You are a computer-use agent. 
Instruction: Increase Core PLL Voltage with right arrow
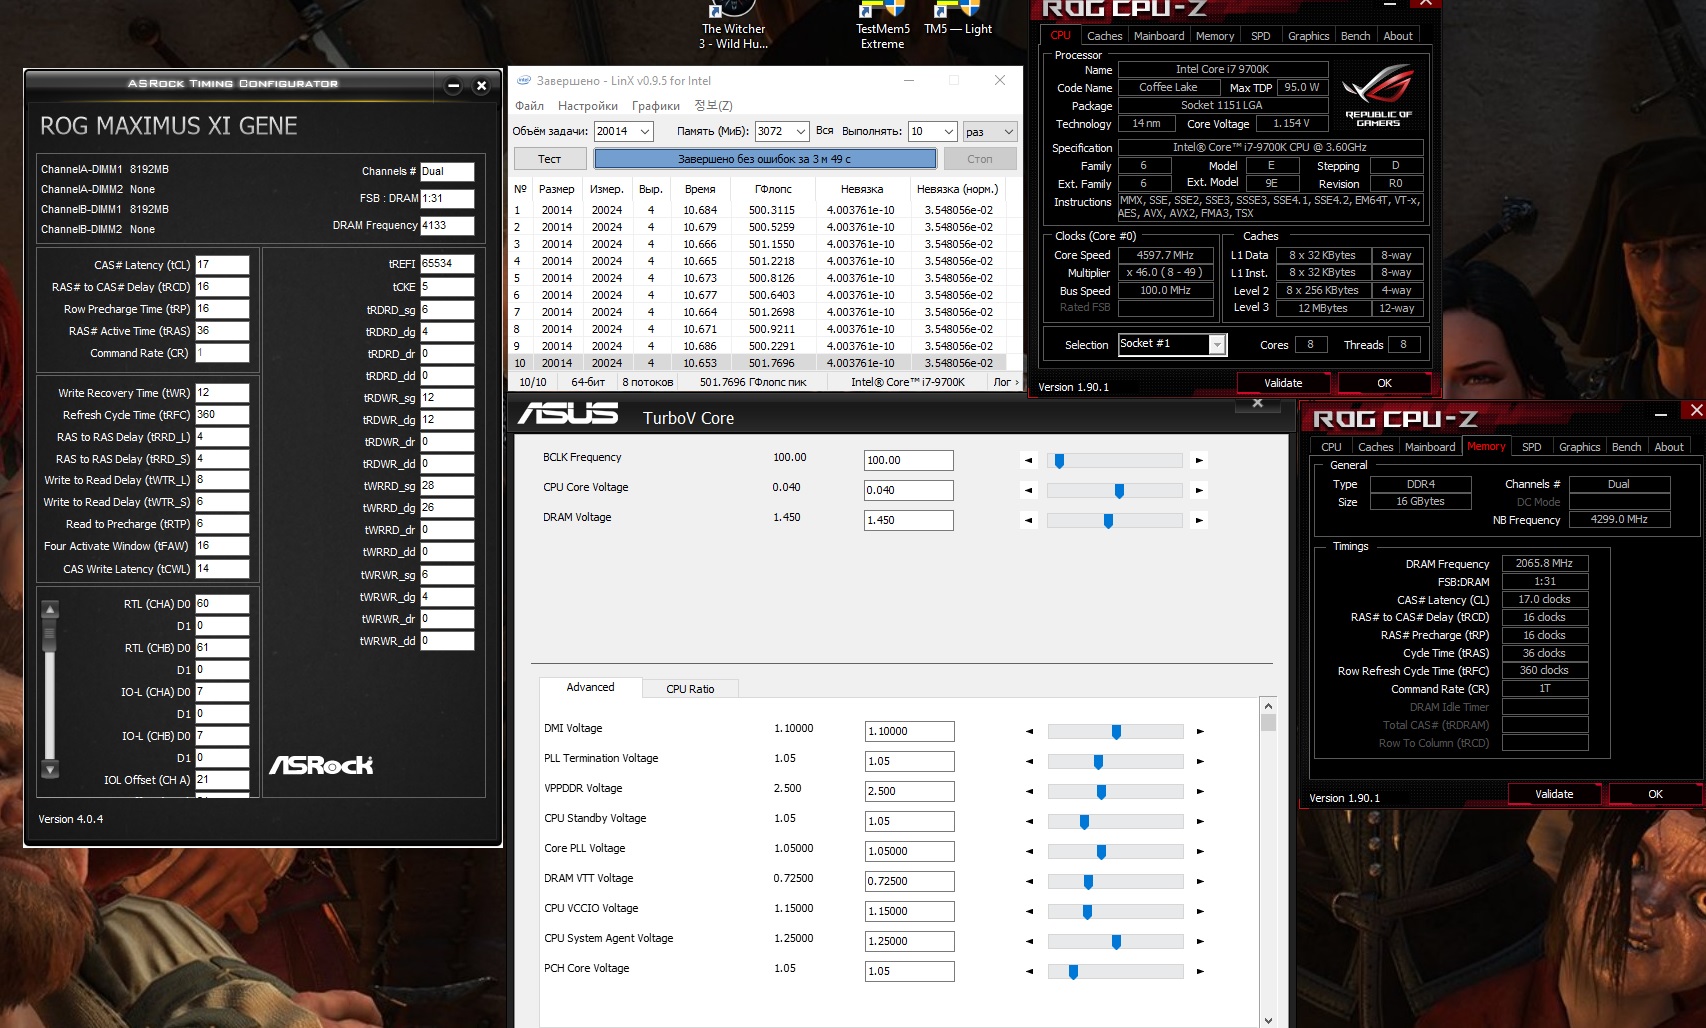point(1200,852)
